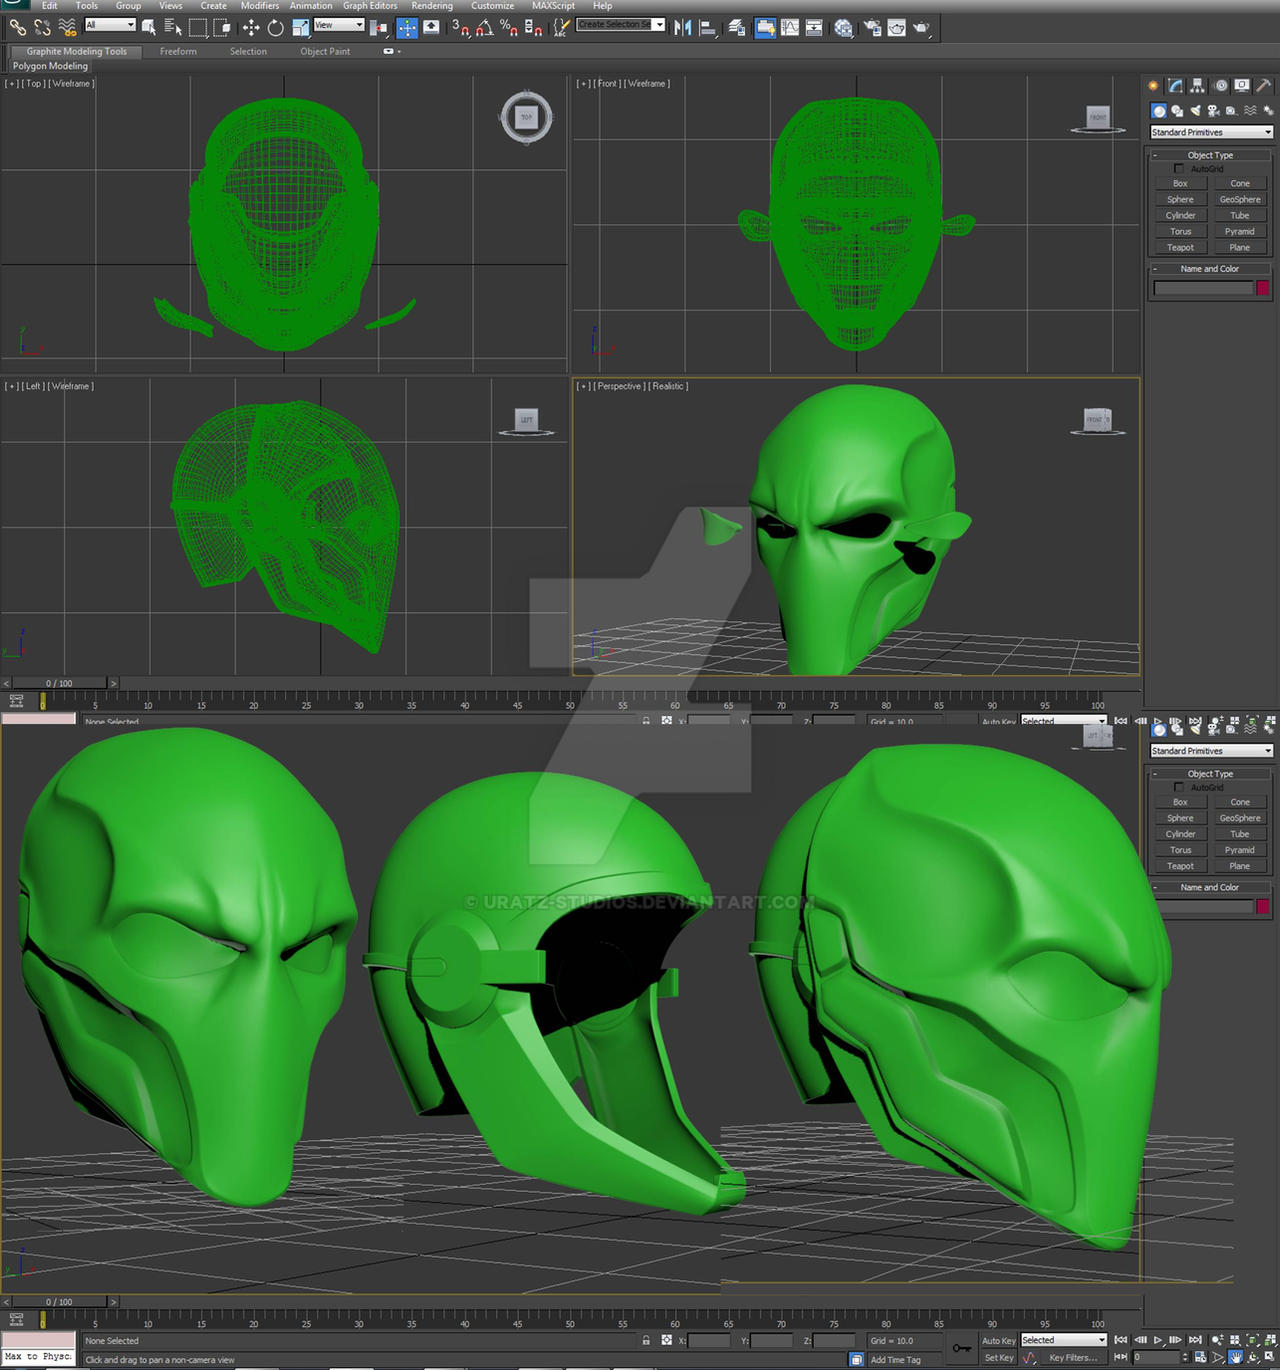The height and width of the screenshot is (1370, 1280).
Task: Click the Pan View hand icon
Action: [x=1236, y=1357]
